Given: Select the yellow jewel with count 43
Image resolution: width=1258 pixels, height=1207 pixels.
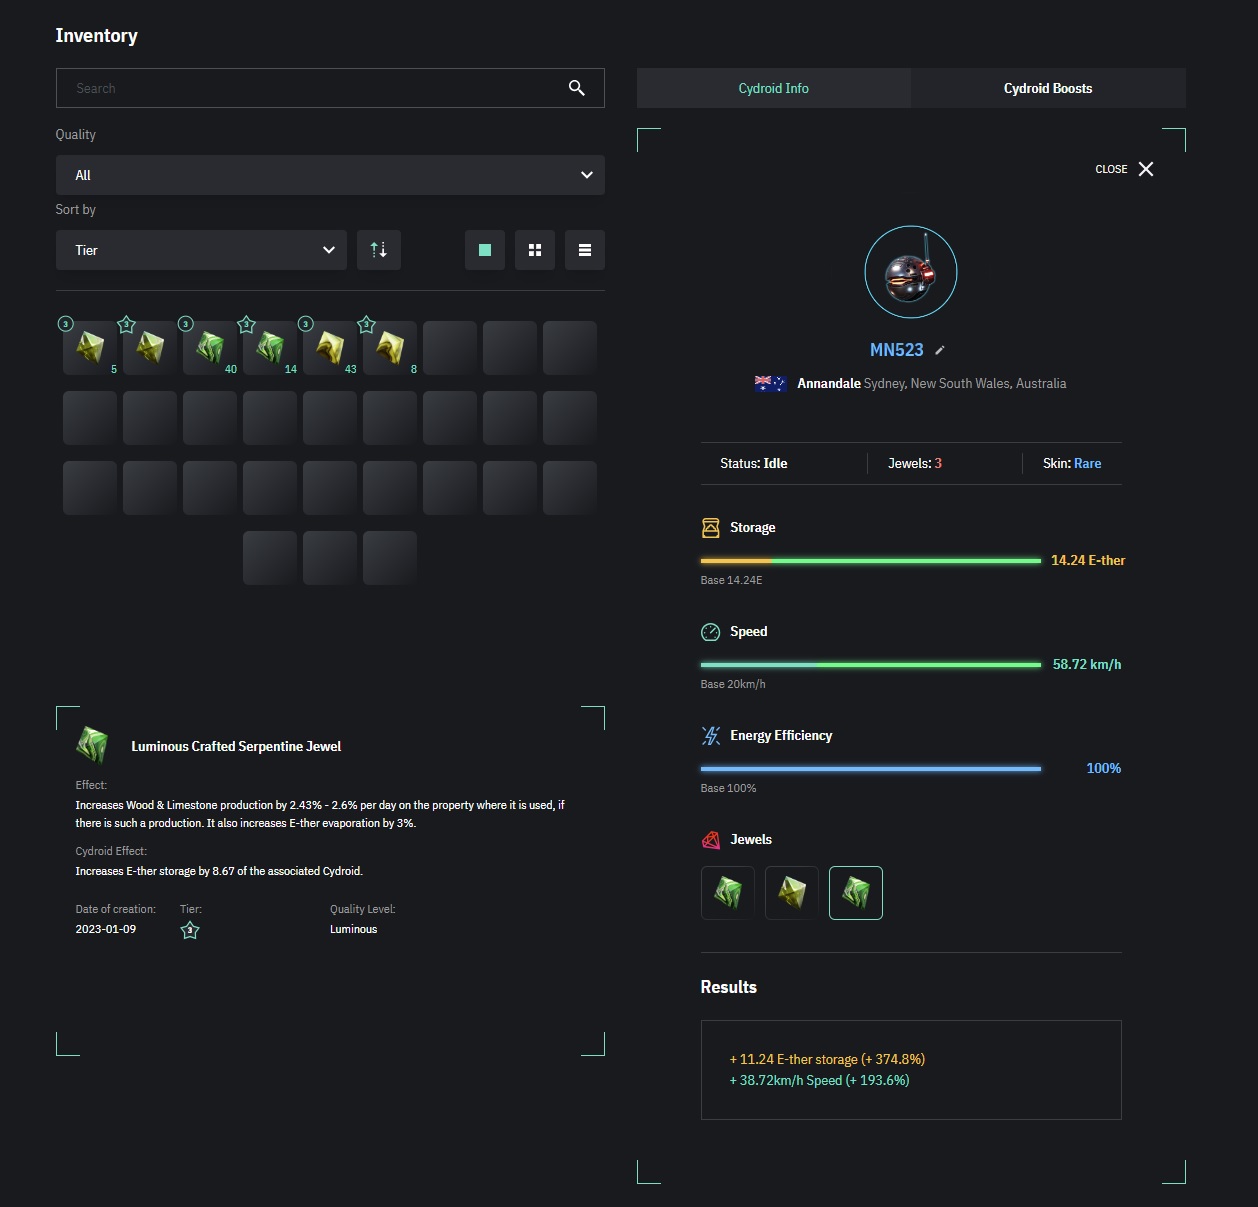Looking at the screenshot, I should pos(330,348).
